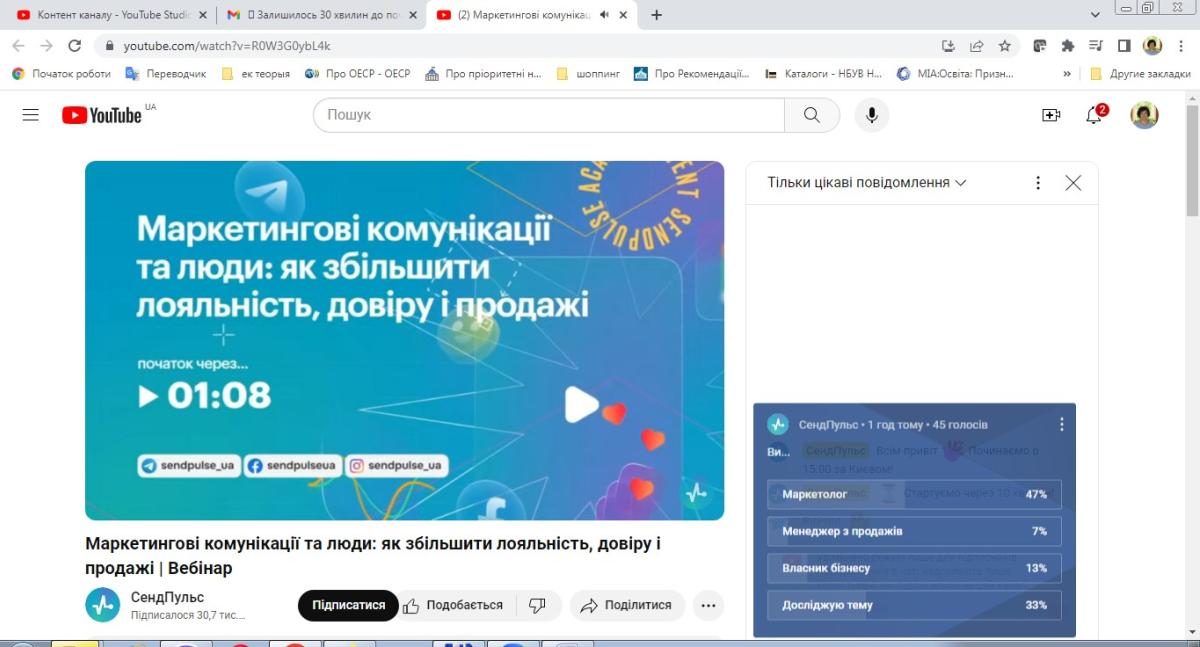Screen dimensions: 1200x647
Task: Open Chrome profile avatar
Action: tap(1152, 45)
